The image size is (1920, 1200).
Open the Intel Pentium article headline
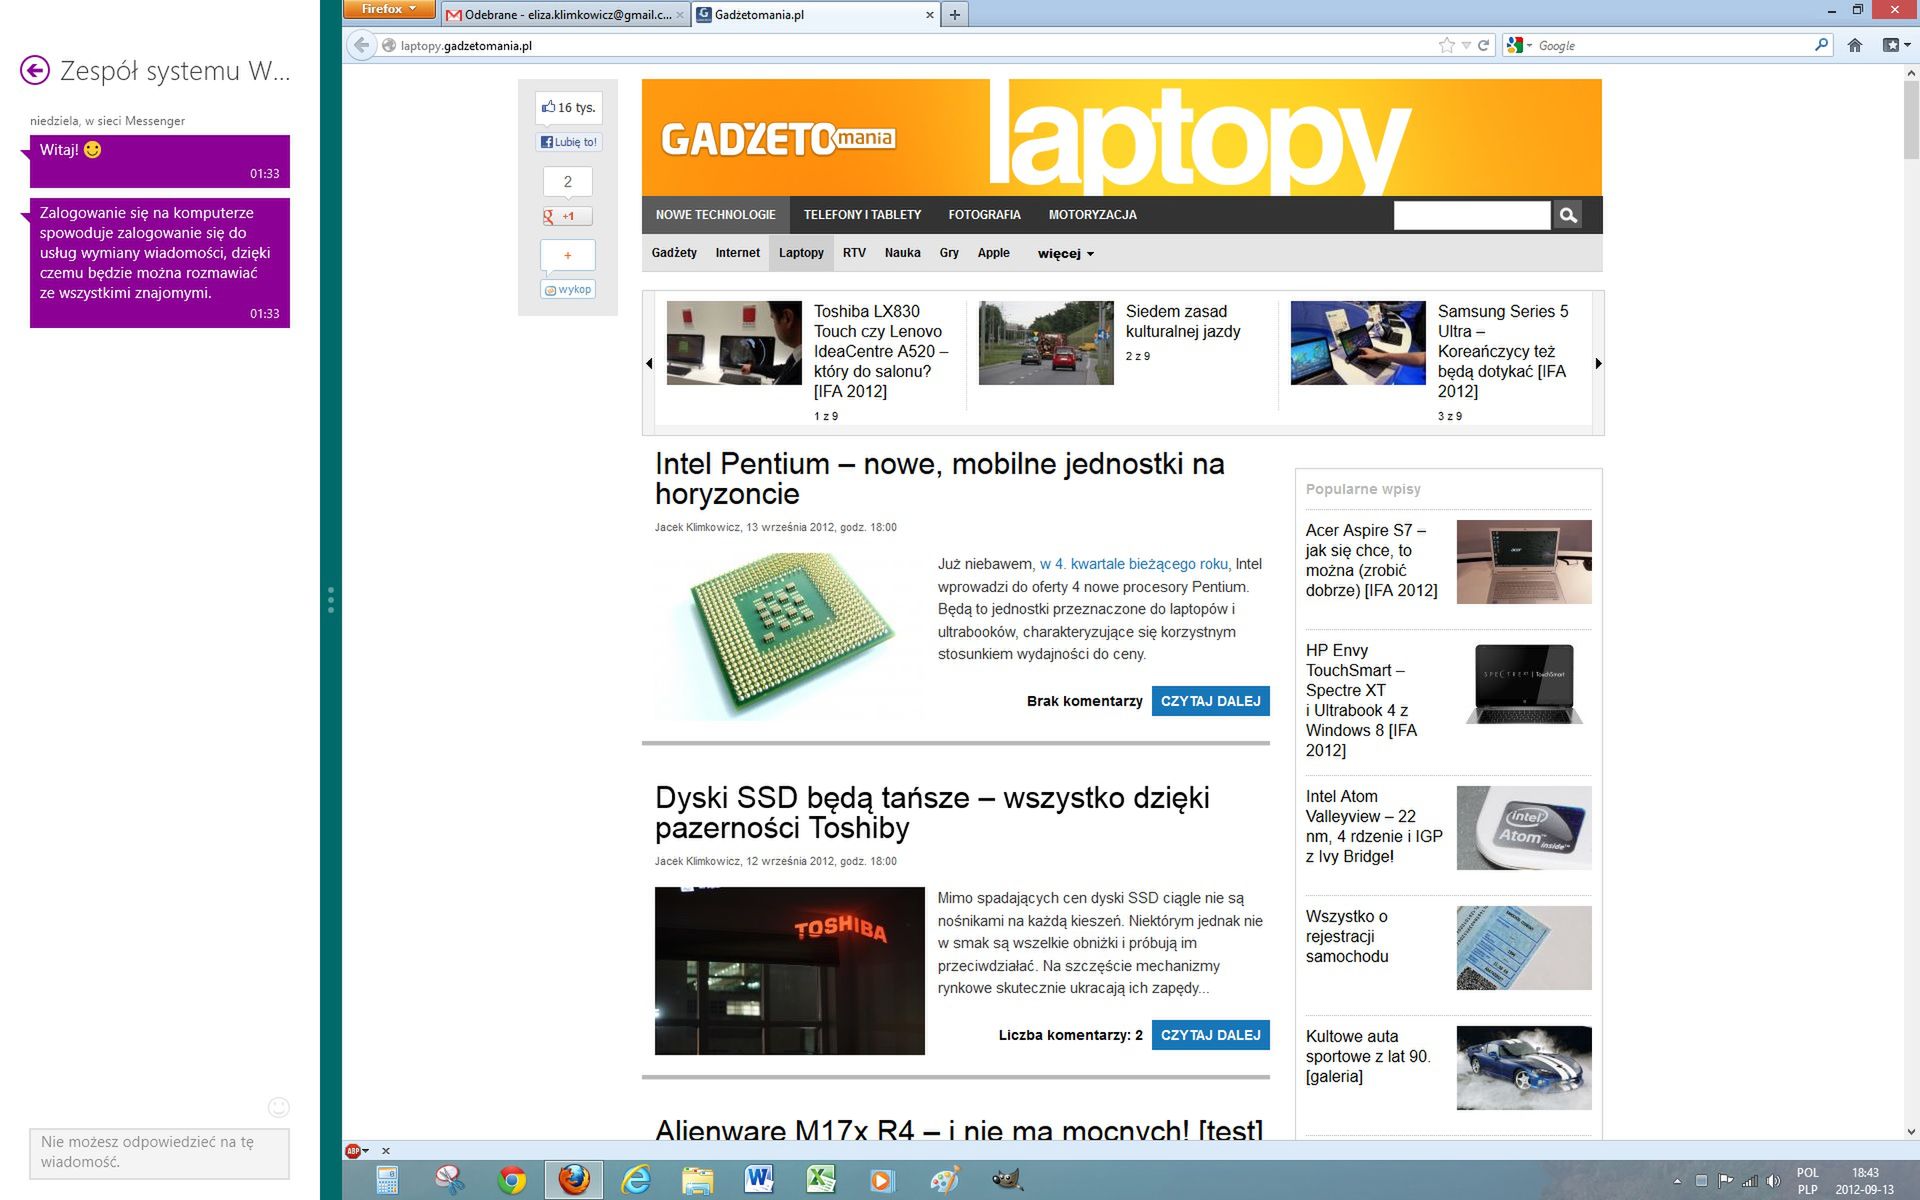[x=939, y=479]
